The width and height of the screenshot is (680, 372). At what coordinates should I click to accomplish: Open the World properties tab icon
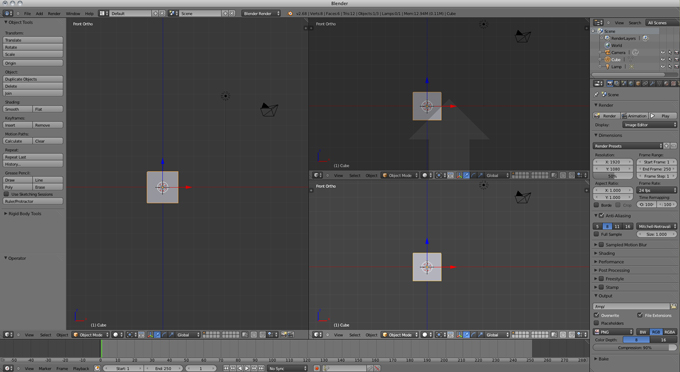tap(631, 83)
